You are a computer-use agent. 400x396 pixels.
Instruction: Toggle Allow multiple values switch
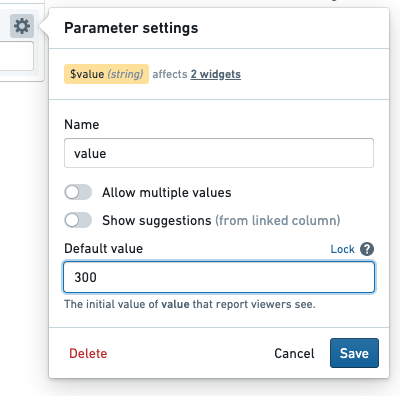point(78,192)
